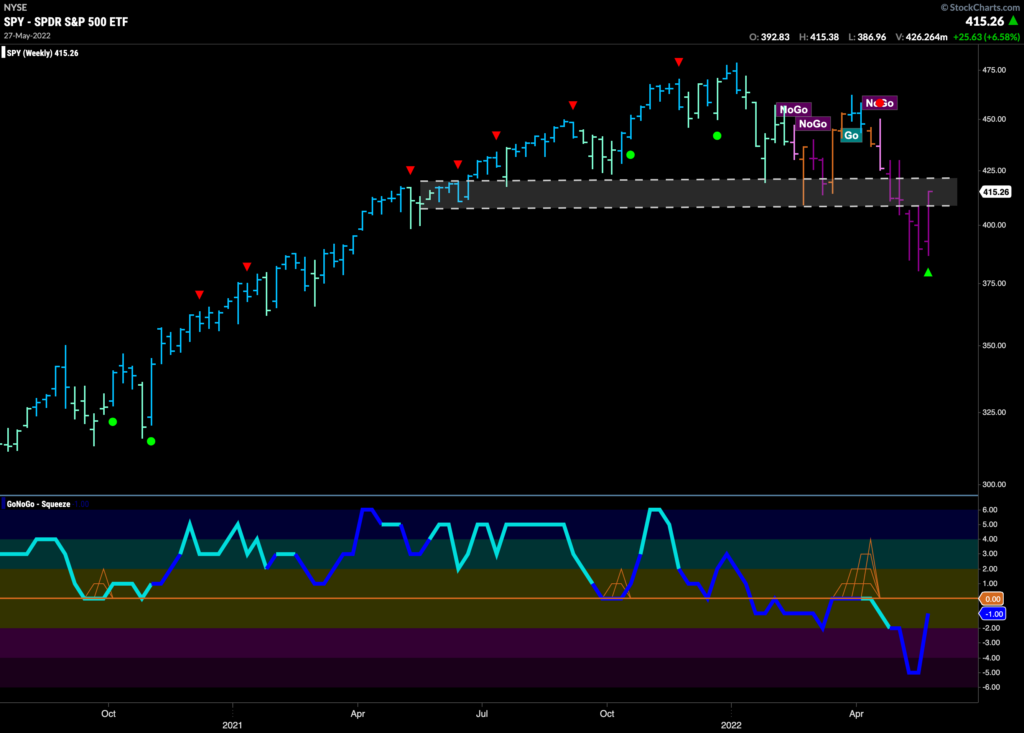Image resolution: width=1024 pixels, height=733 pixels.
Task: Click the 425.00 price axis label
Action: click(x=994, y=171)
